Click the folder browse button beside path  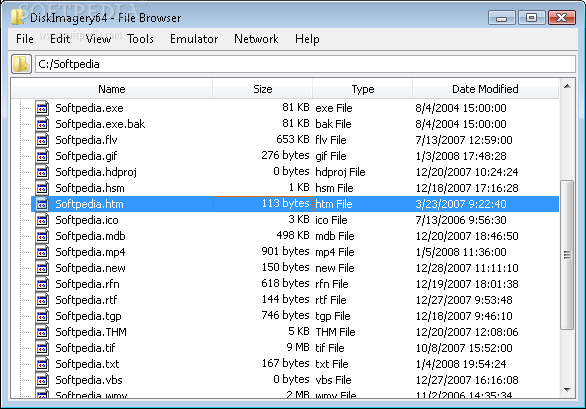pyautogui.click(x=21, y=64)
